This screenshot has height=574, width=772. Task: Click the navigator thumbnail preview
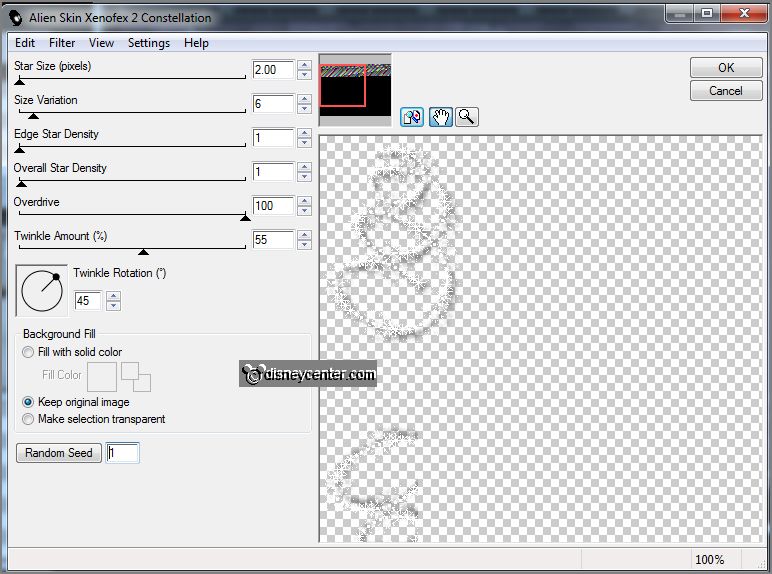click(x=355, y=90)
